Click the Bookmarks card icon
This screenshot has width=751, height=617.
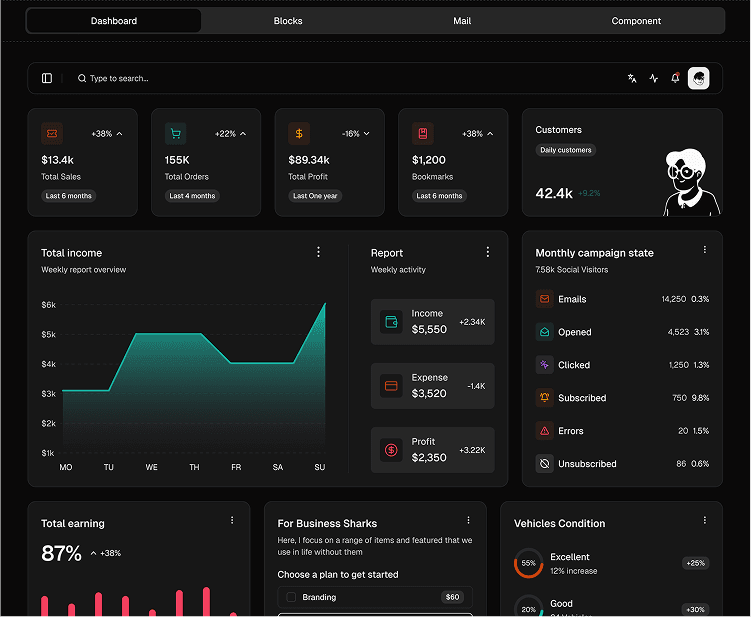[423, 133]
